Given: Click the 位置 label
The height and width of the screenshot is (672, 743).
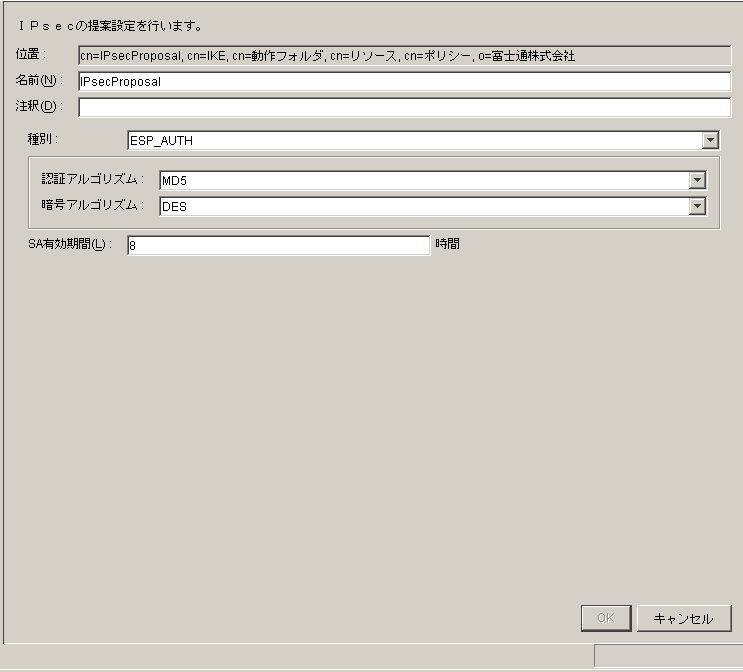Looking at the screenshot, I should coord(31,54).
